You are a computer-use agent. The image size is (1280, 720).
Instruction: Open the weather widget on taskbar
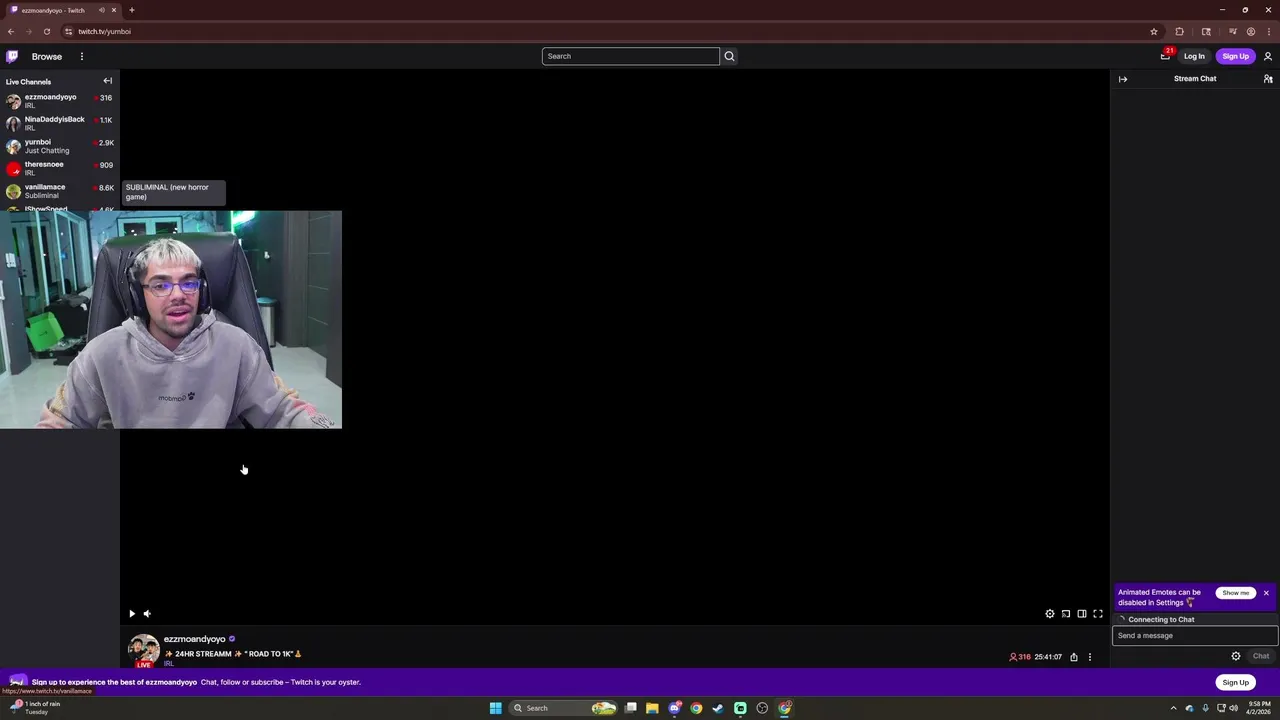[x=36, y=708]
